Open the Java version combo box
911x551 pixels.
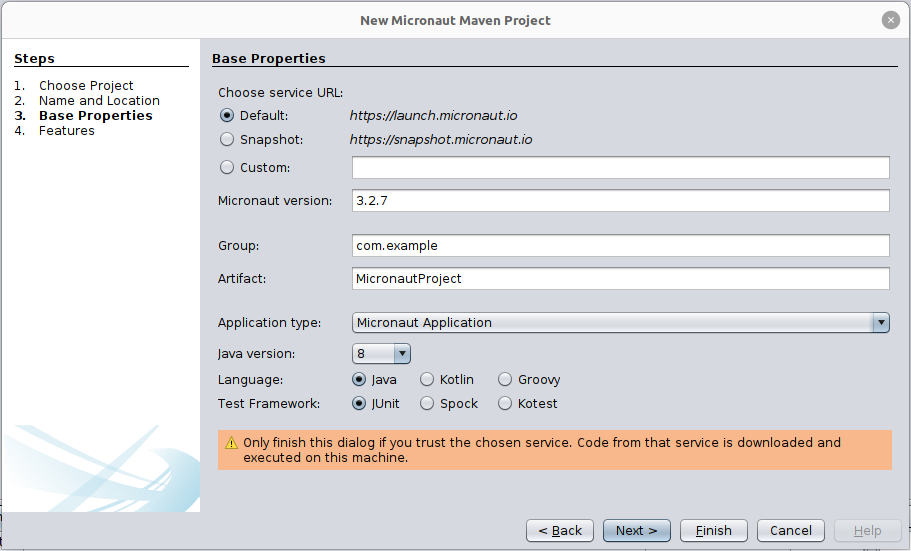click(x=381, y=353)
